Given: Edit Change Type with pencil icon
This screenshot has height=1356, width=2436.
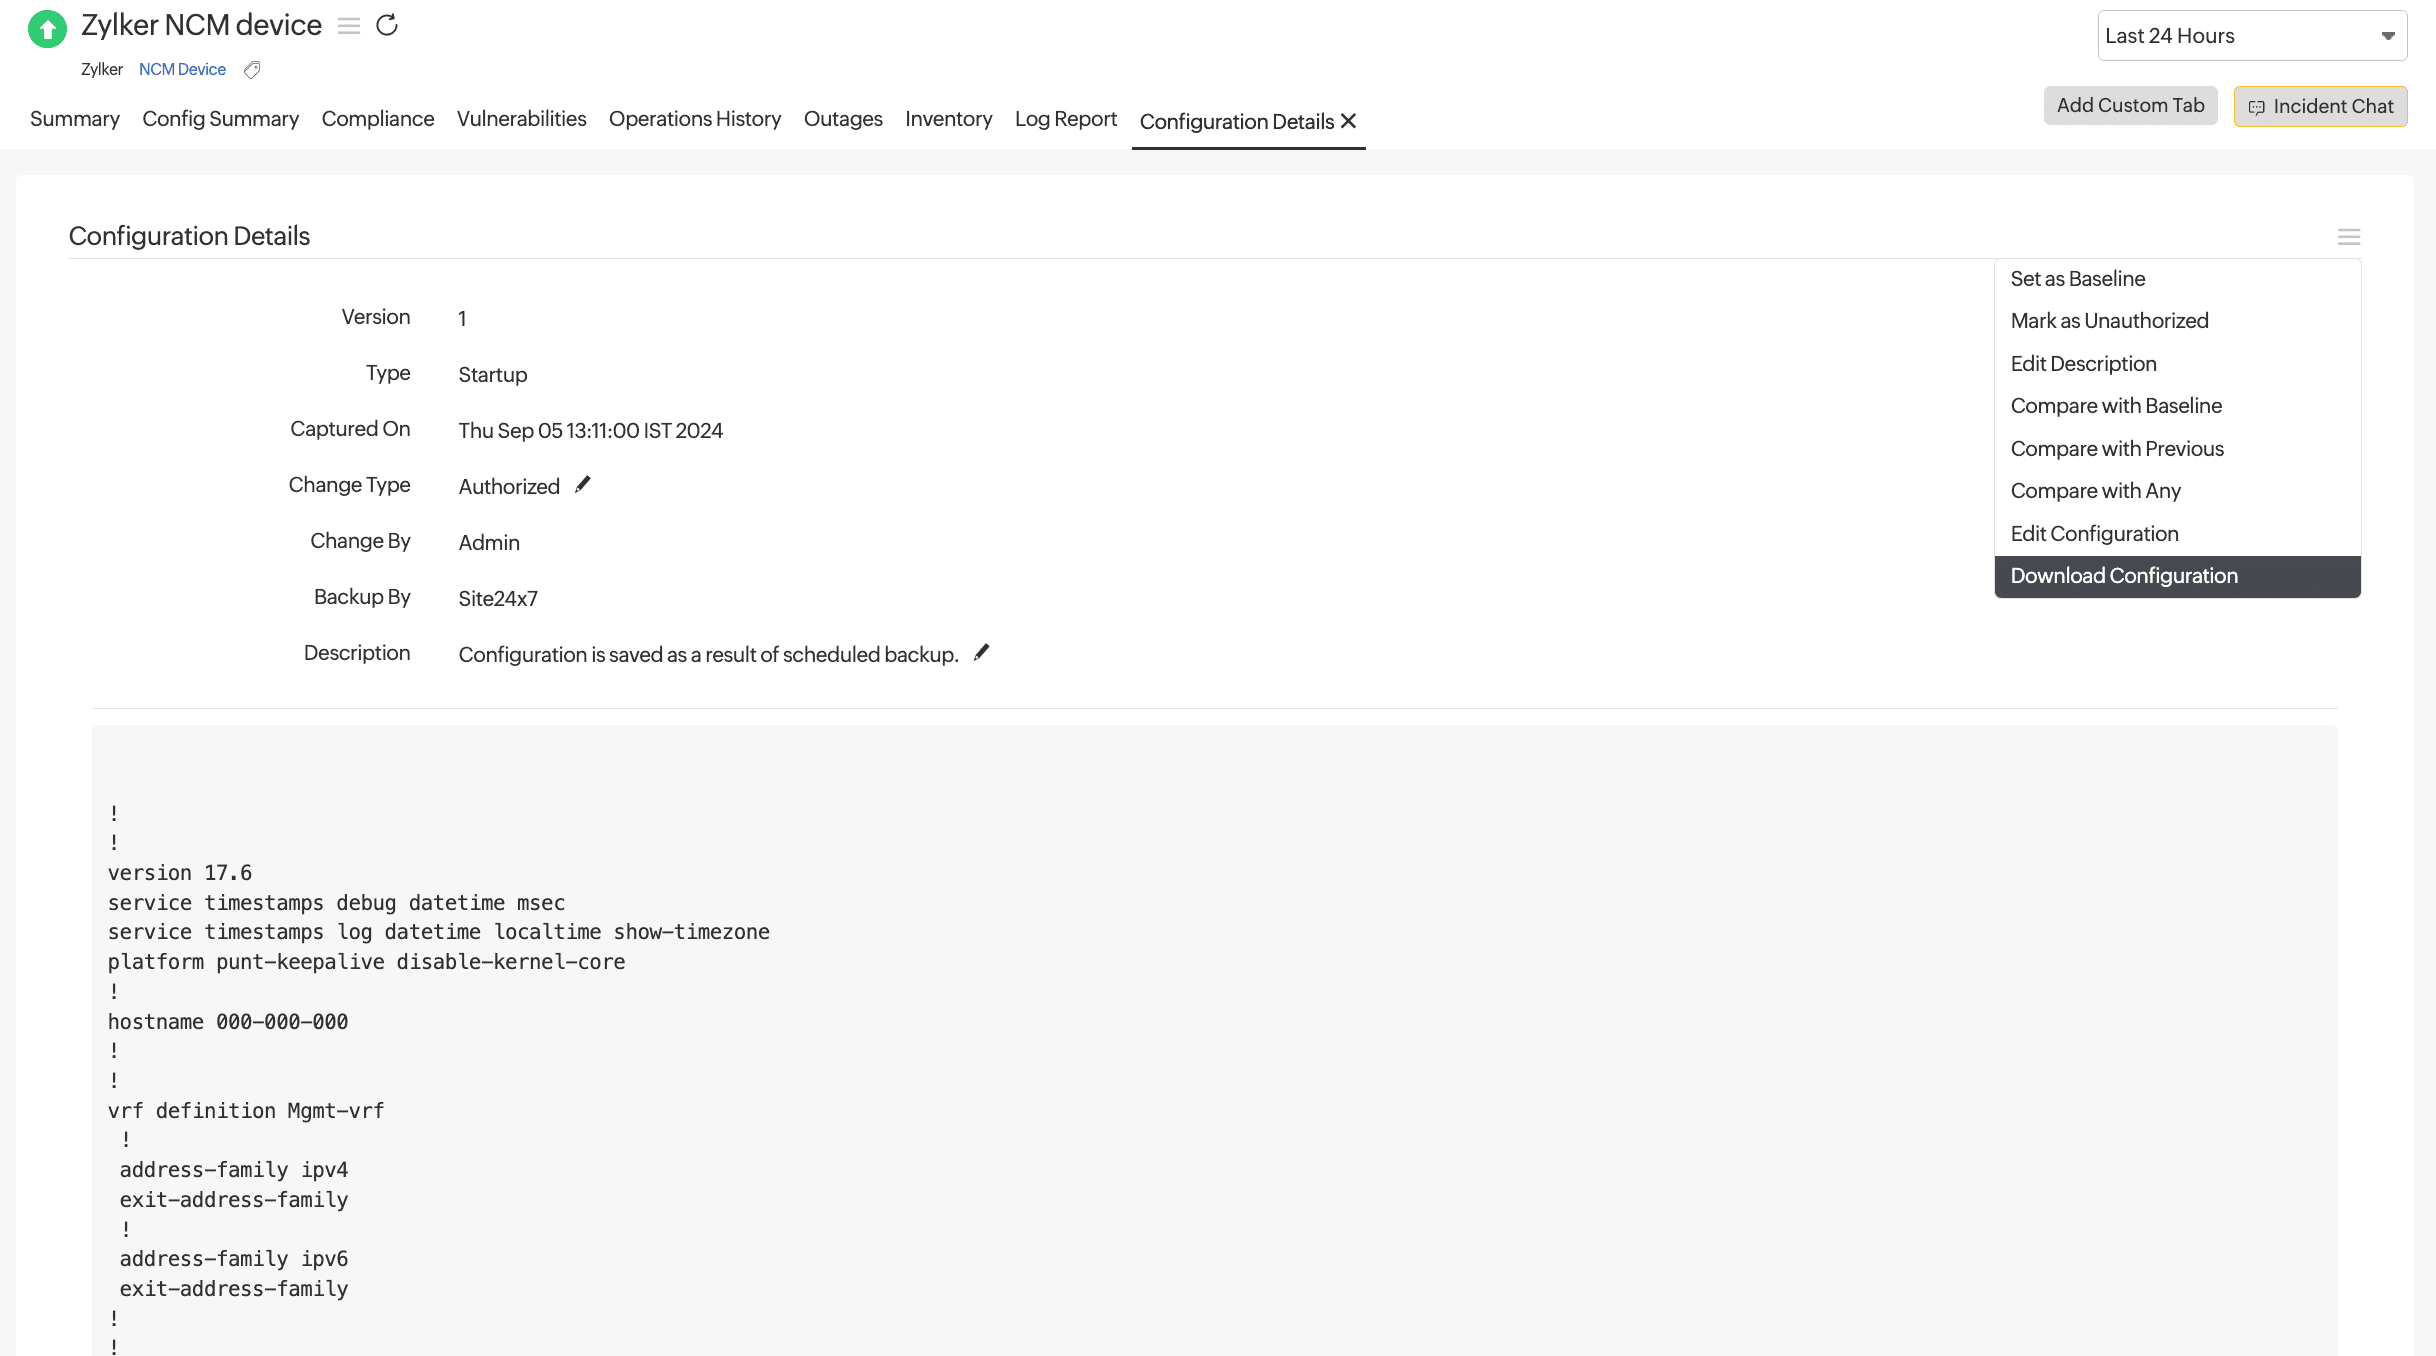Looking at the screenshot, I should [583, 485].
